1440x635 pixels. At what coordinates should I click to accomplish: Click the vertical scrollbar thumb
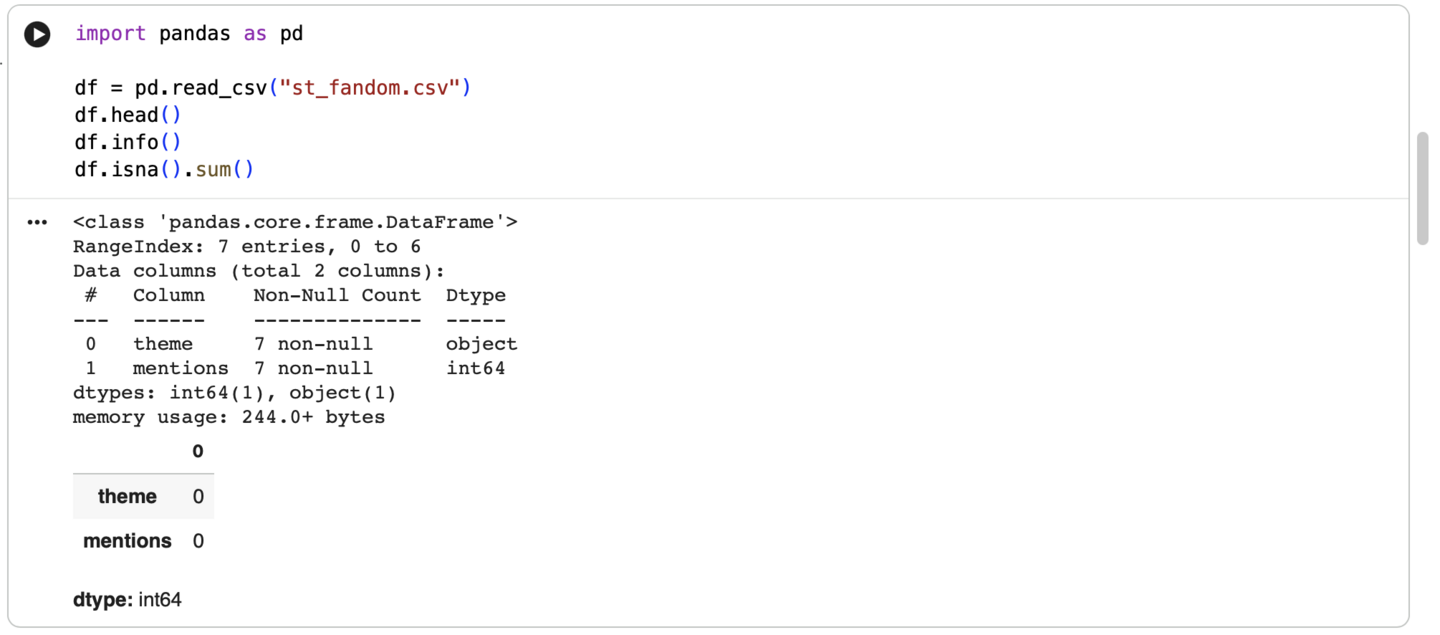(1423, 188)
